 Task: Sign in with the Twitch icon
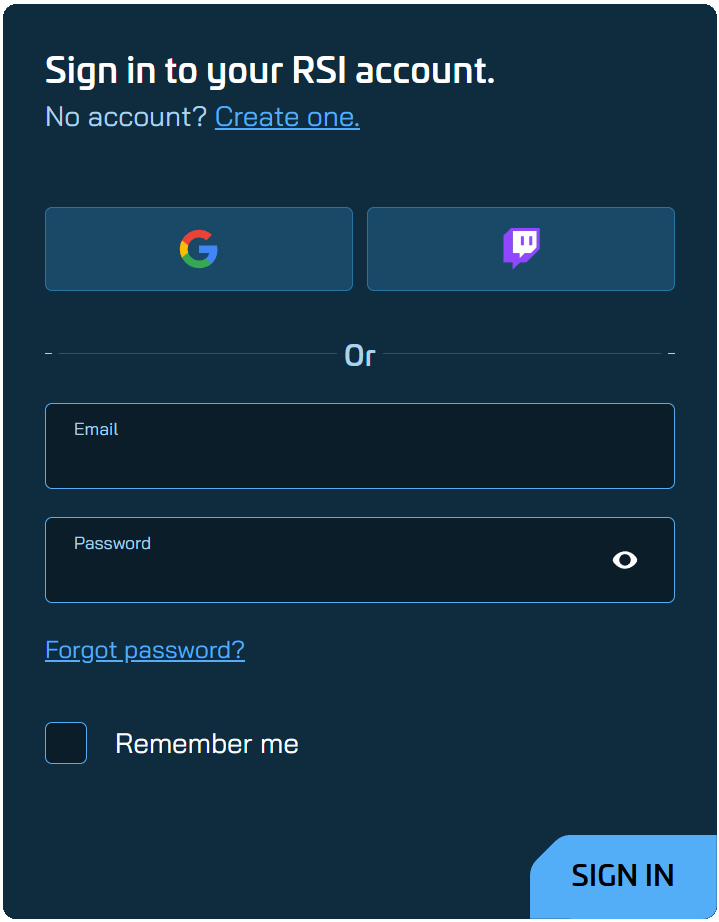coord(521,249)
